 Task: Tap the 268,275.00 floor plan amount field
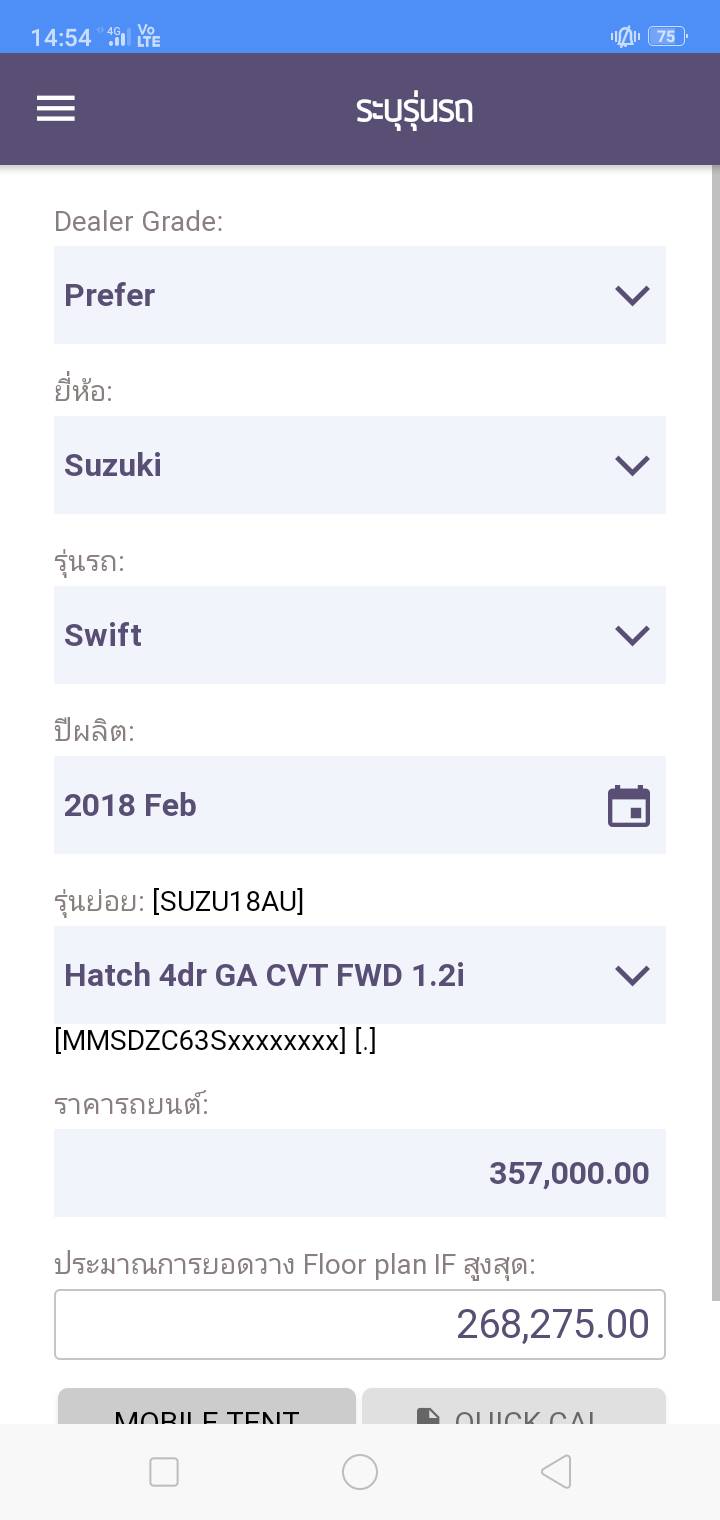click(360, 1324)
